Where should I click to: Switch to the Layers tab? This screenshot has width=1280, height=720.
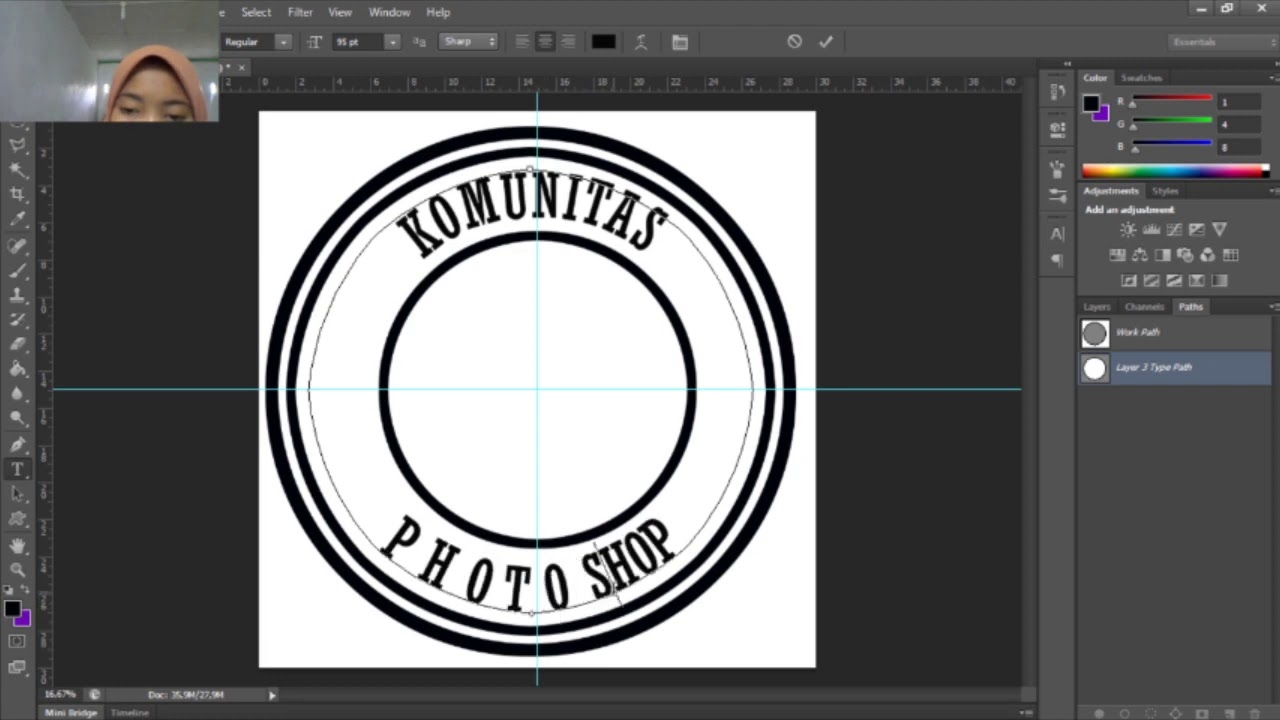click(x=1097, y=307)
